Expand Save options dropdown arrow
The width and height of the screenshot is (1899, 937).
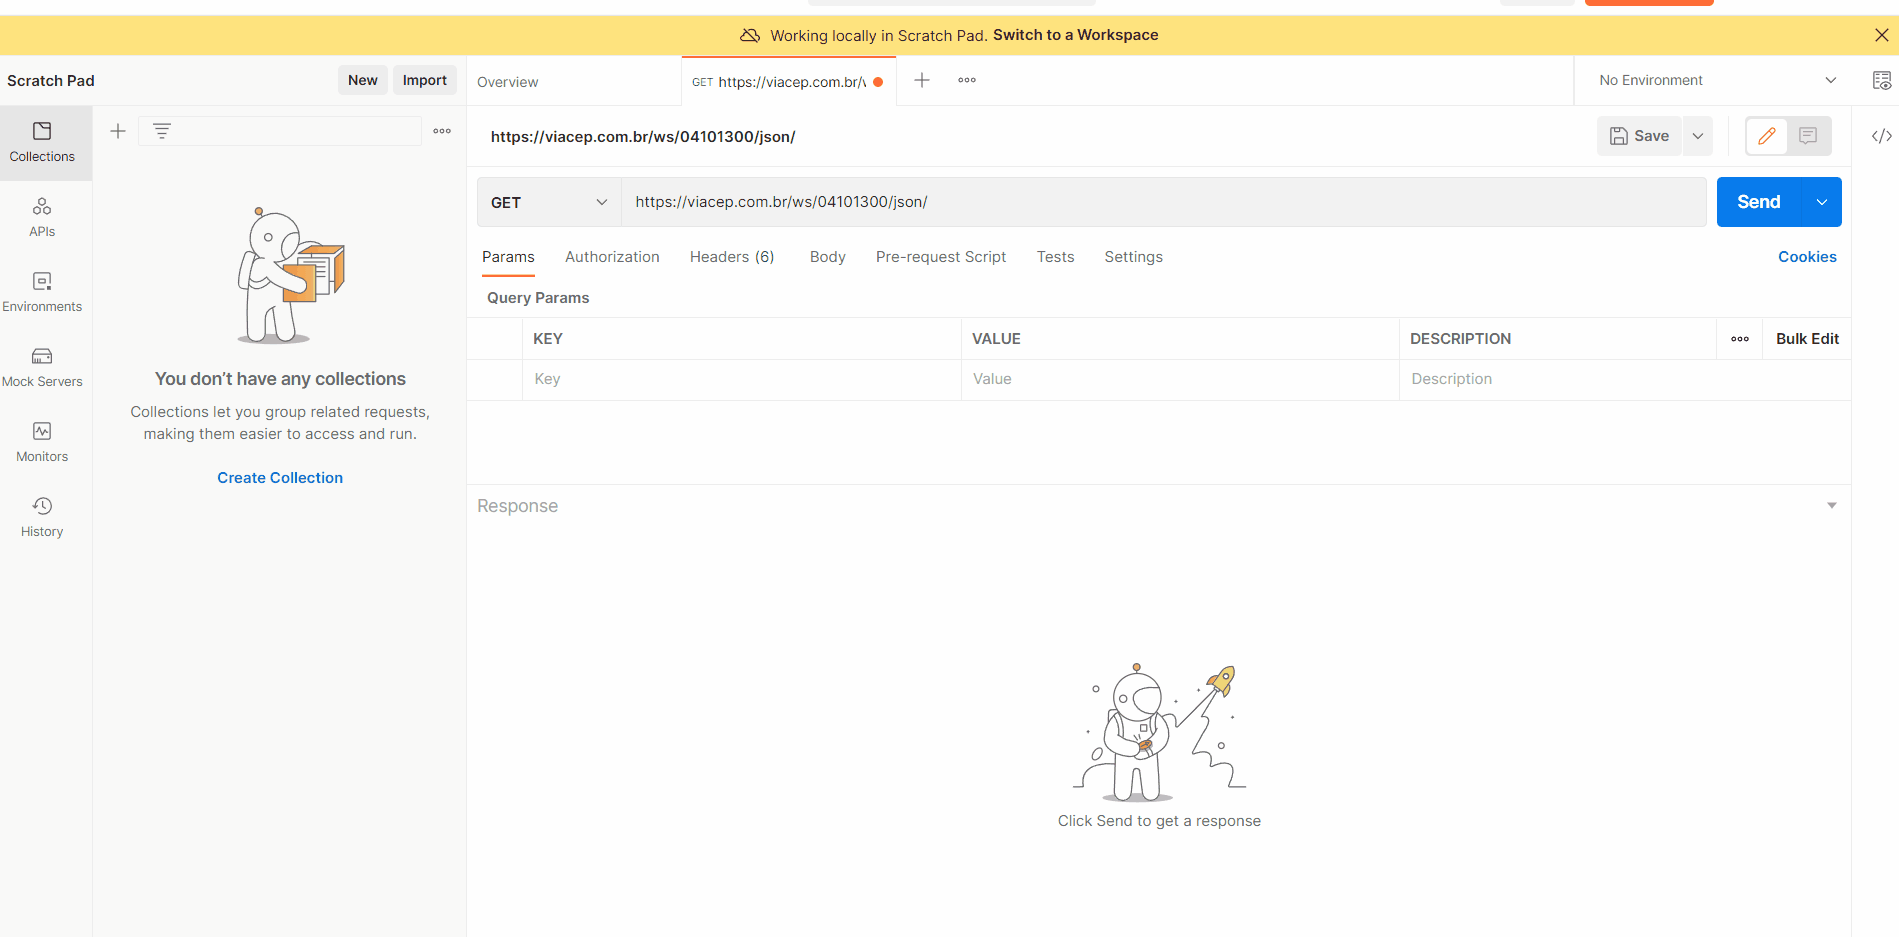[x=1698, y=136]
